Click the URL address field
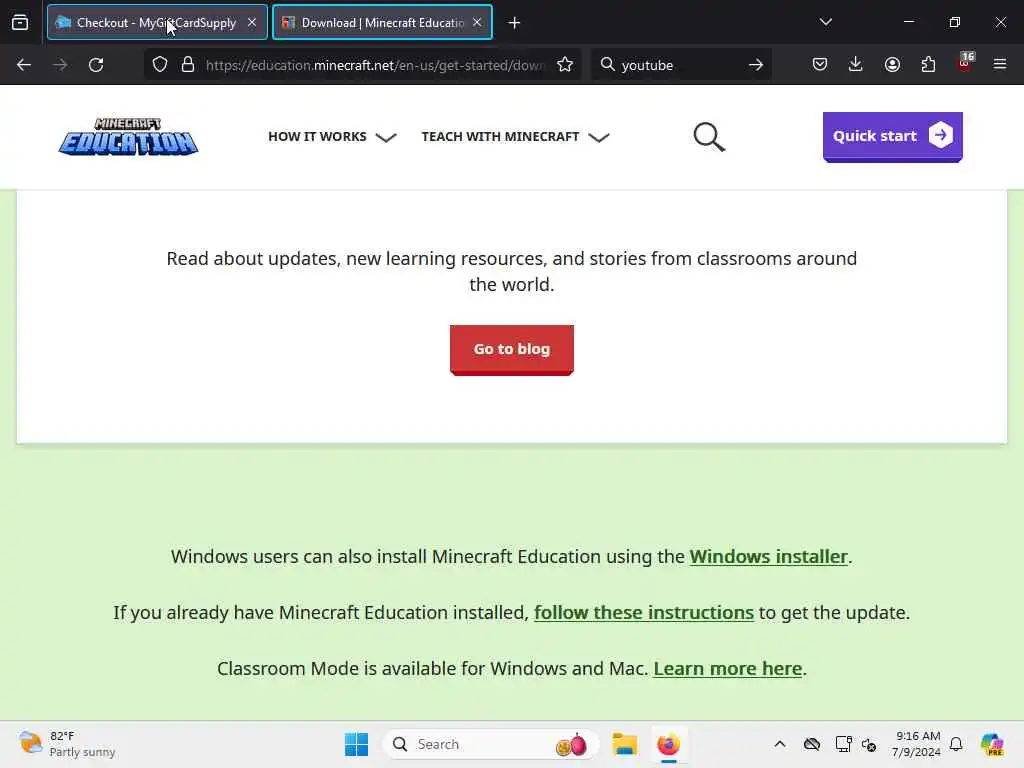 (x=374, y=65)
